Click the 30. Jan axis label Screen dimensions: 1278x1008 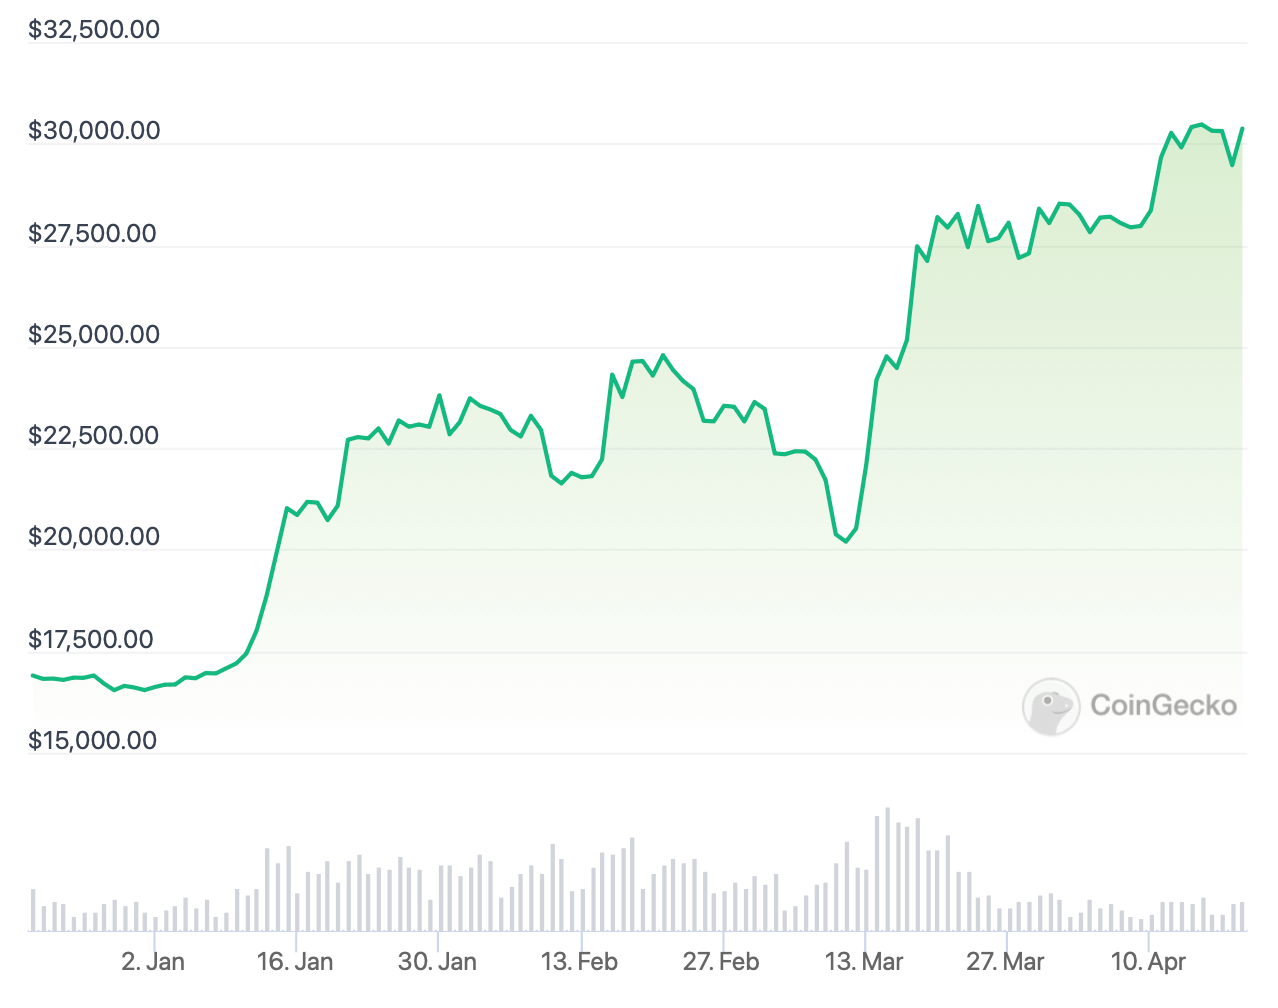(437, 962)
